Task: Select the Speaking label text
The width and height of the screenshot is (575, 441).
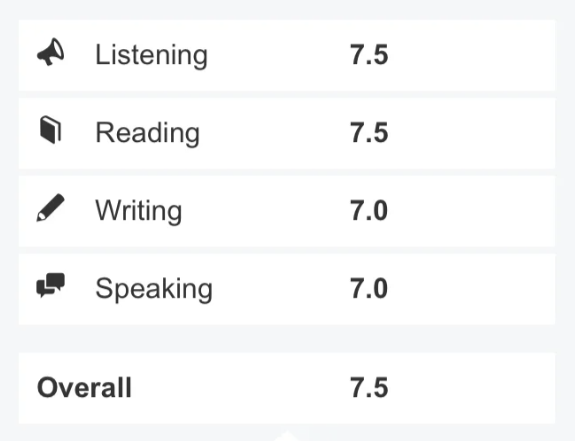Action: pyautogui.click(x=154, y=289)
